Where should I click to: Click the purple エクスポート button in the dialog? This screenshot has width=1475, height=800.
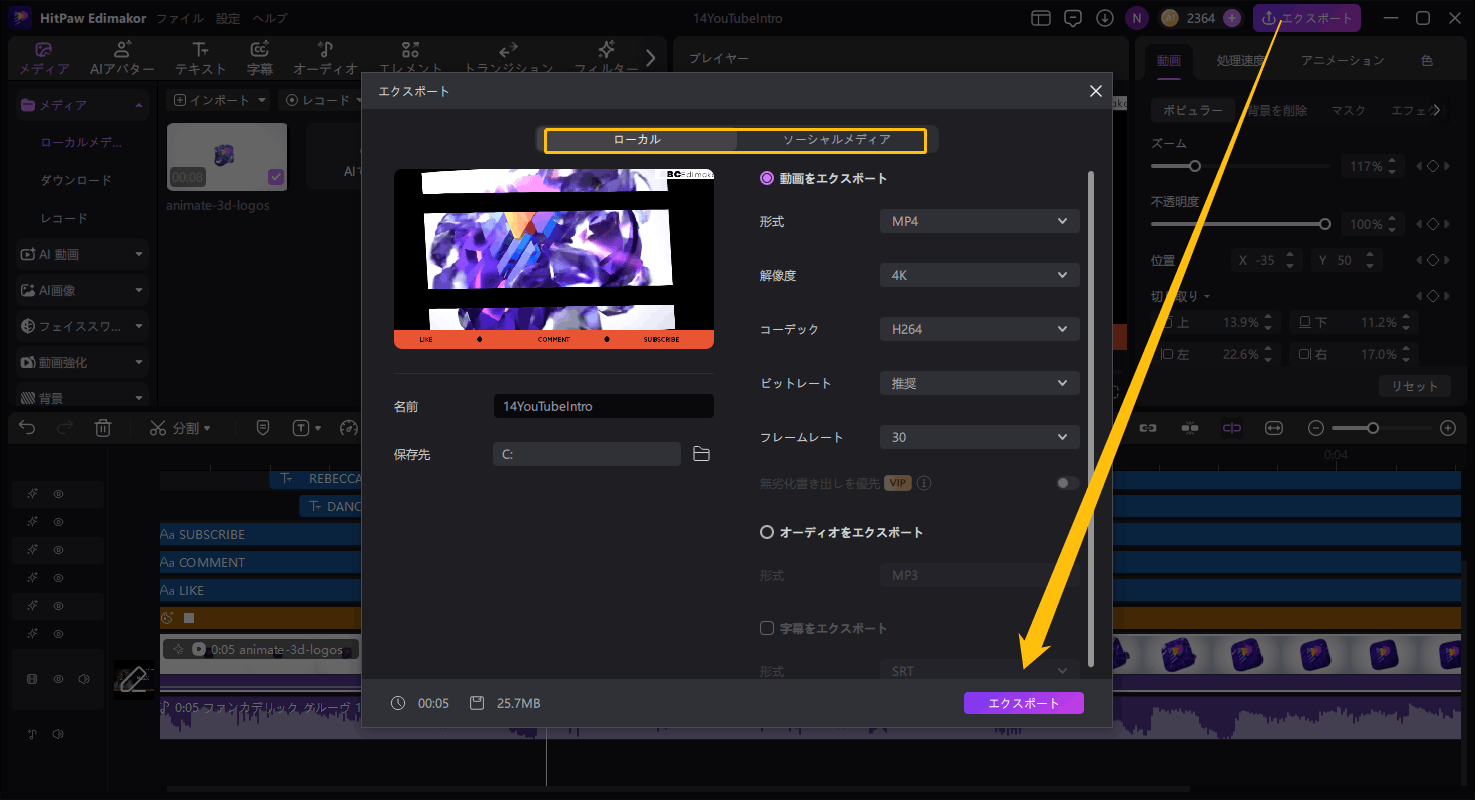pyautogui.click(x=1023, y=703)
